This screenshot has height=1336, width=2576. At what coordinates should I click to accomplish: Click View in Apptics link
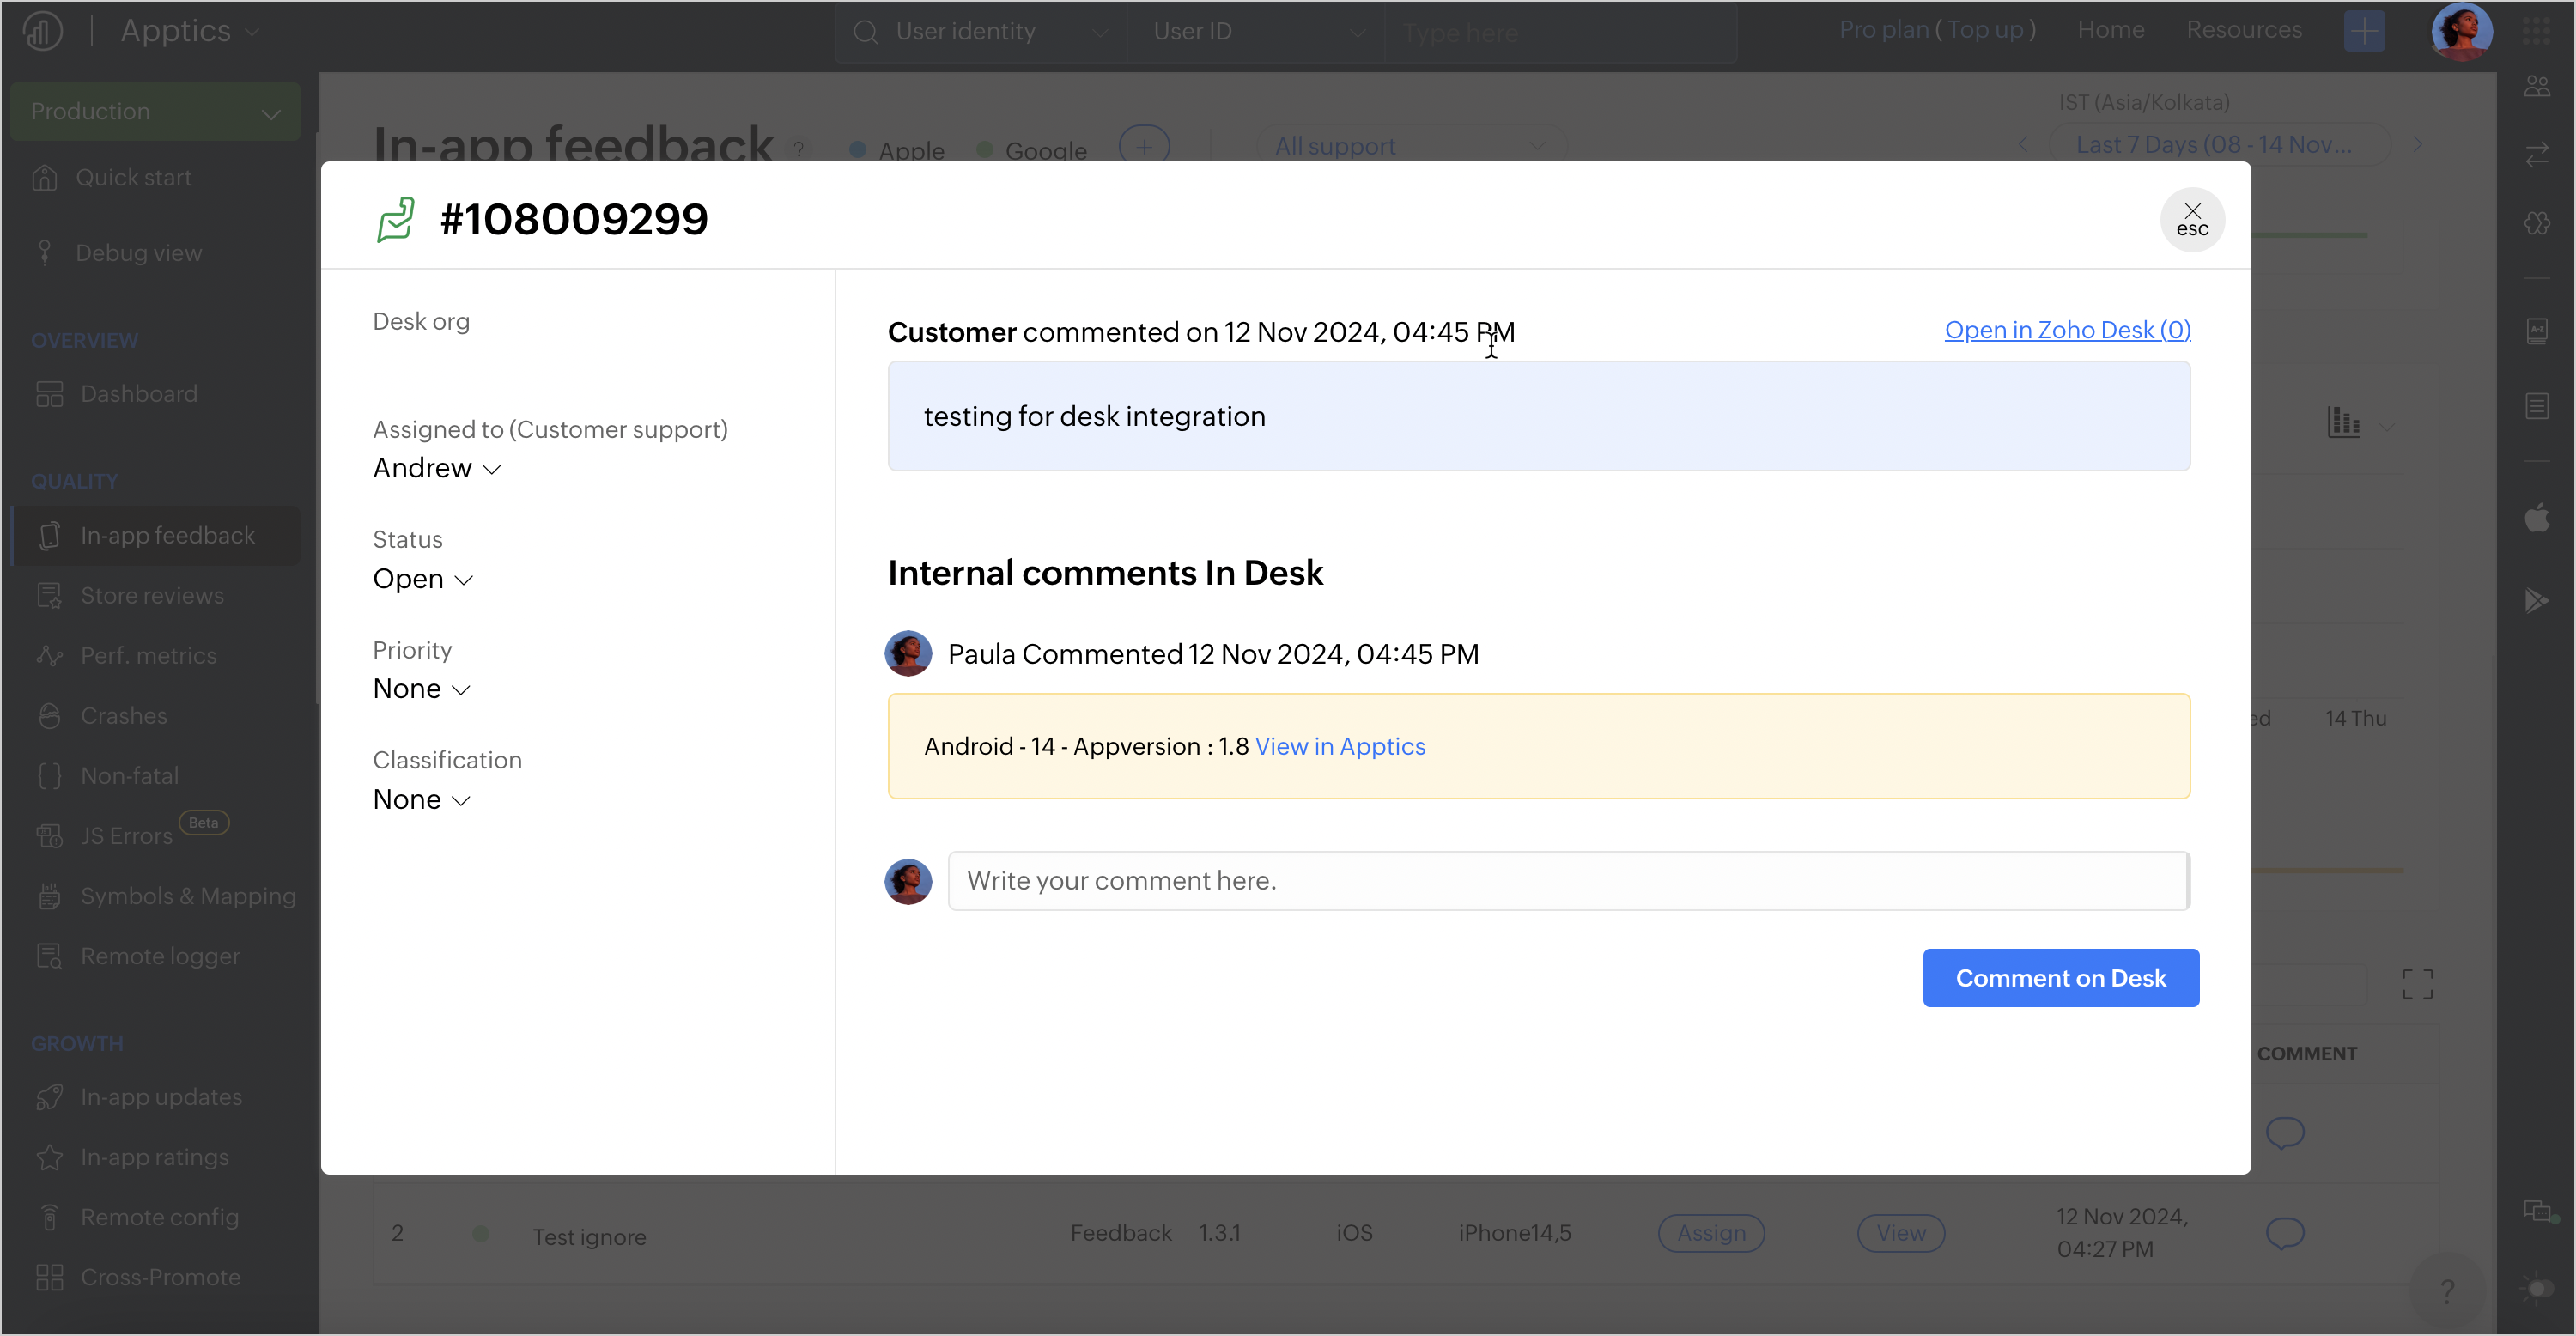click(1339, 747)
